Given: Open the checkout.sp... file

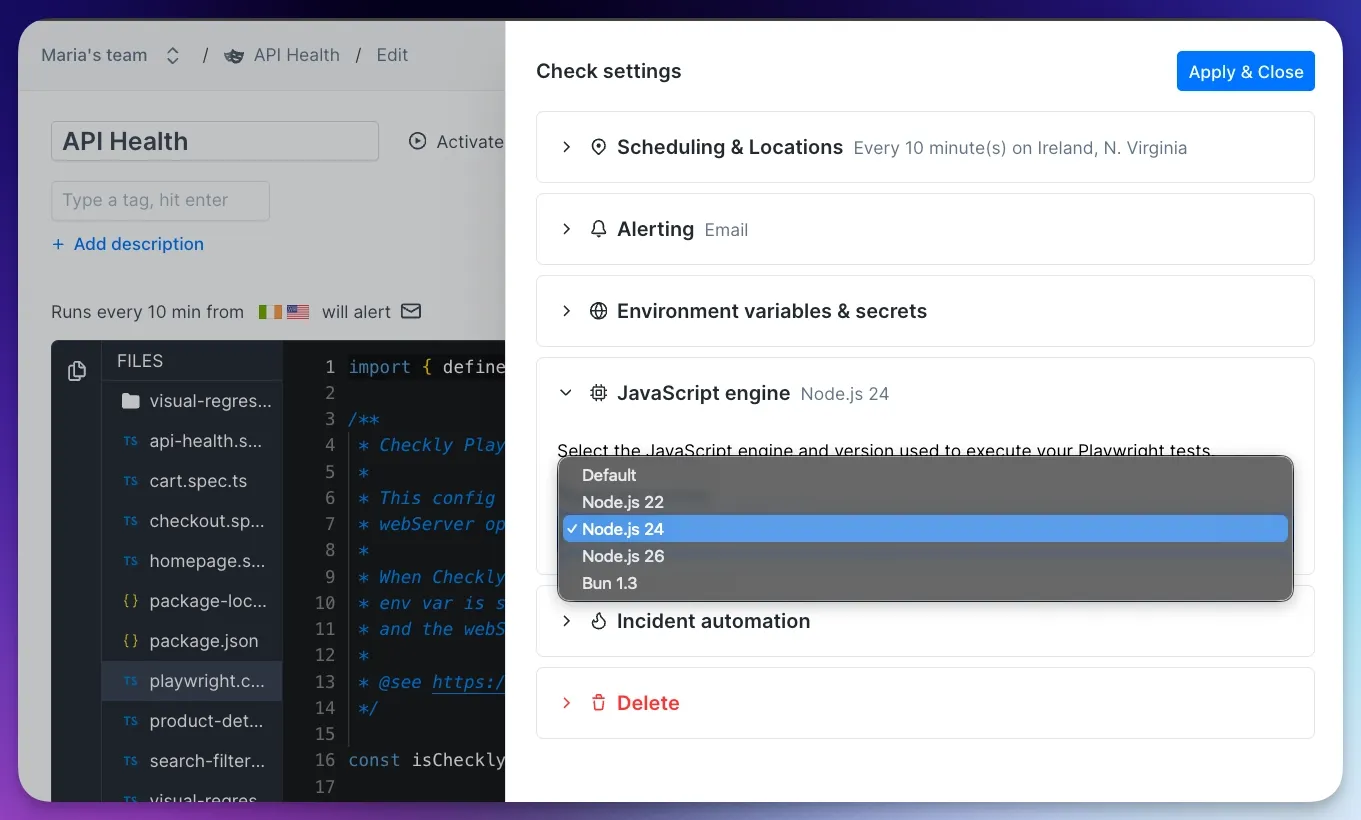Looking at the screenshot, I should (x=192, y=521).
